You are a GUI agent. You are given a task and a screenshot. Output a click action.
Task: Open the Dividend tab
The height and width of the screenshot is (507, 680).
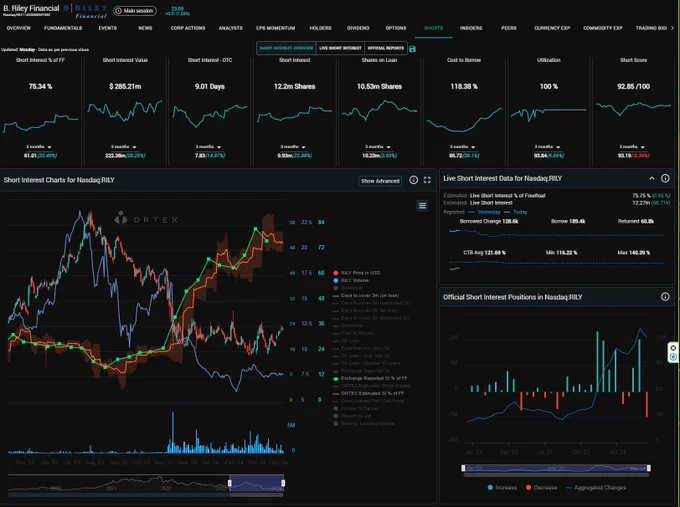tap(358, 28)
